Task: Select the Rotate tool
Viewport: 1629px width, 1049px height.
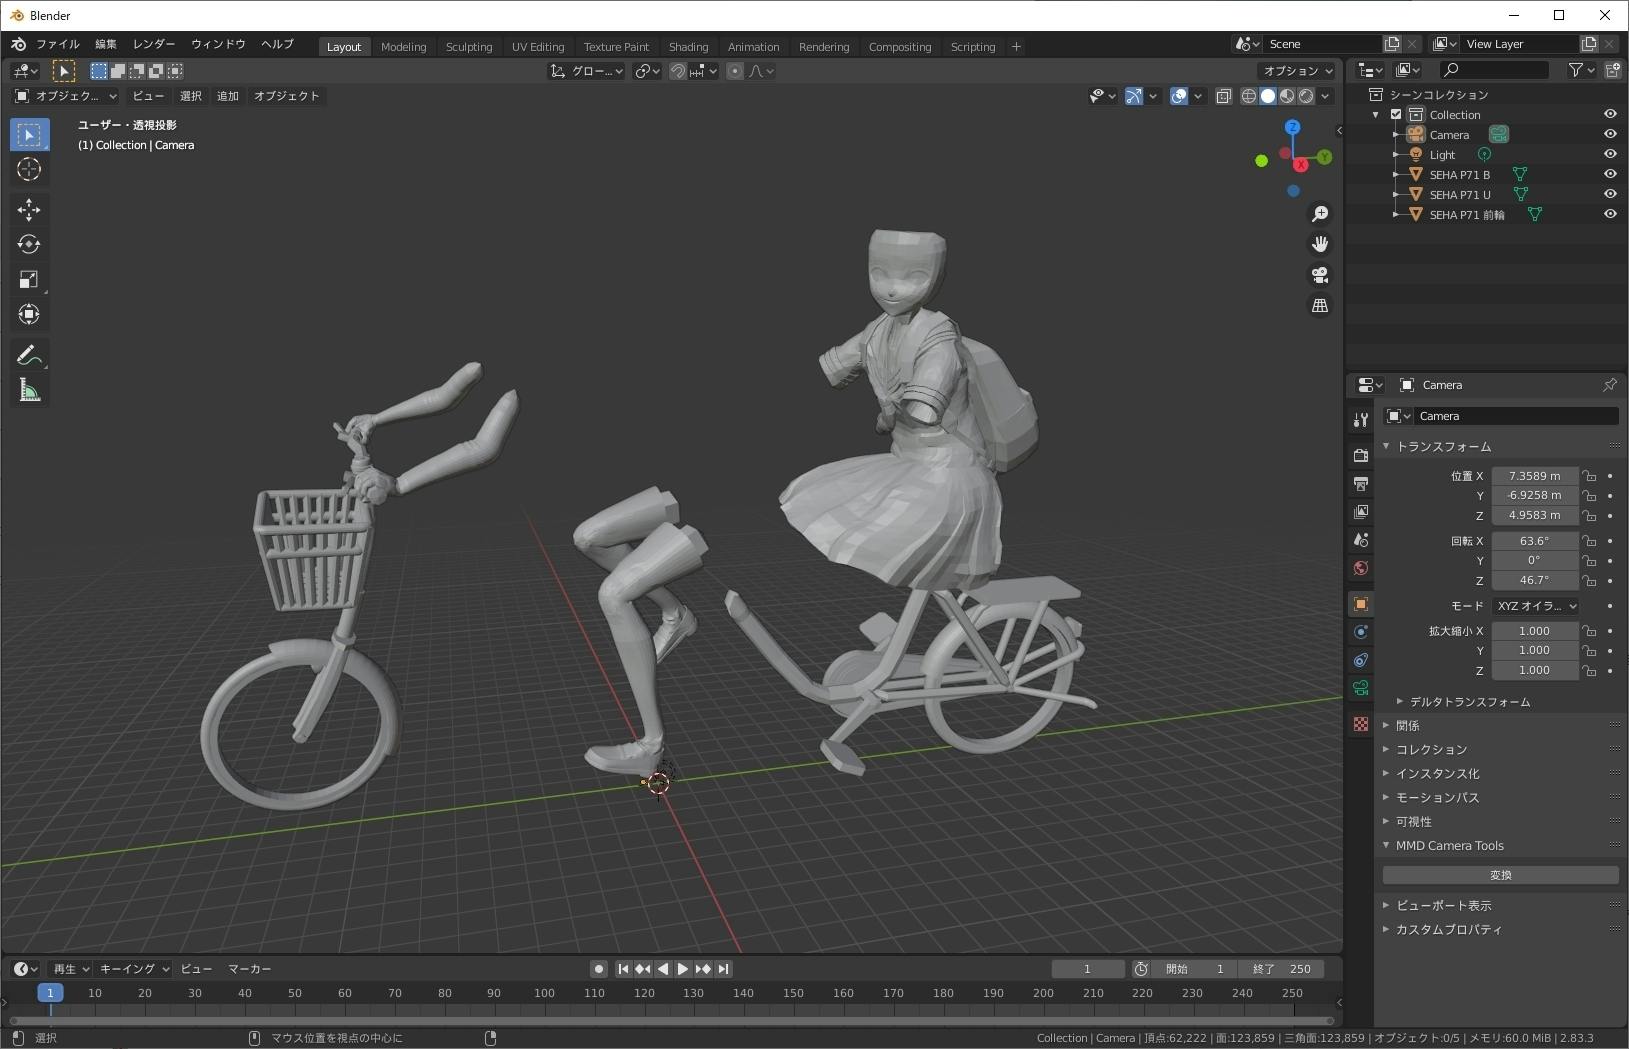Action: click(29, 244)
